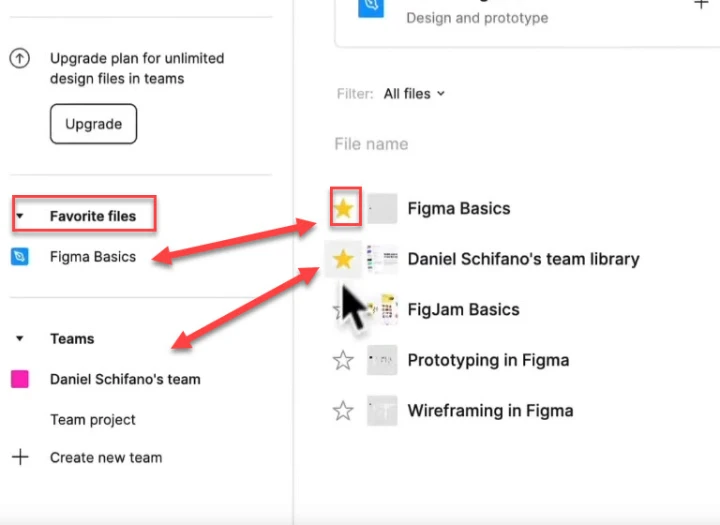The width and height of the screenshot is (720, 525).
Task: Open the All files filter dropdown
Action: (414, 94)
